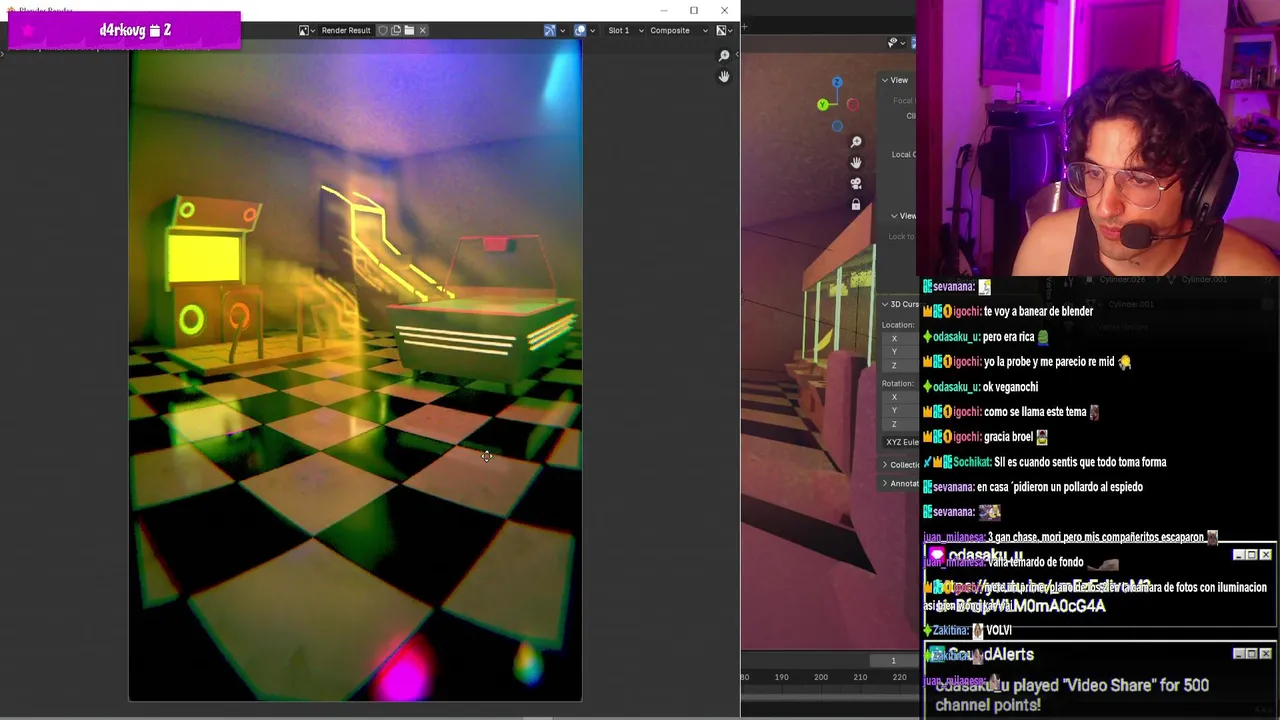The width and height of the screenshot is (1280, 720).
Task: Close the odasaku_u alert popup
Action: (1266, 555)
